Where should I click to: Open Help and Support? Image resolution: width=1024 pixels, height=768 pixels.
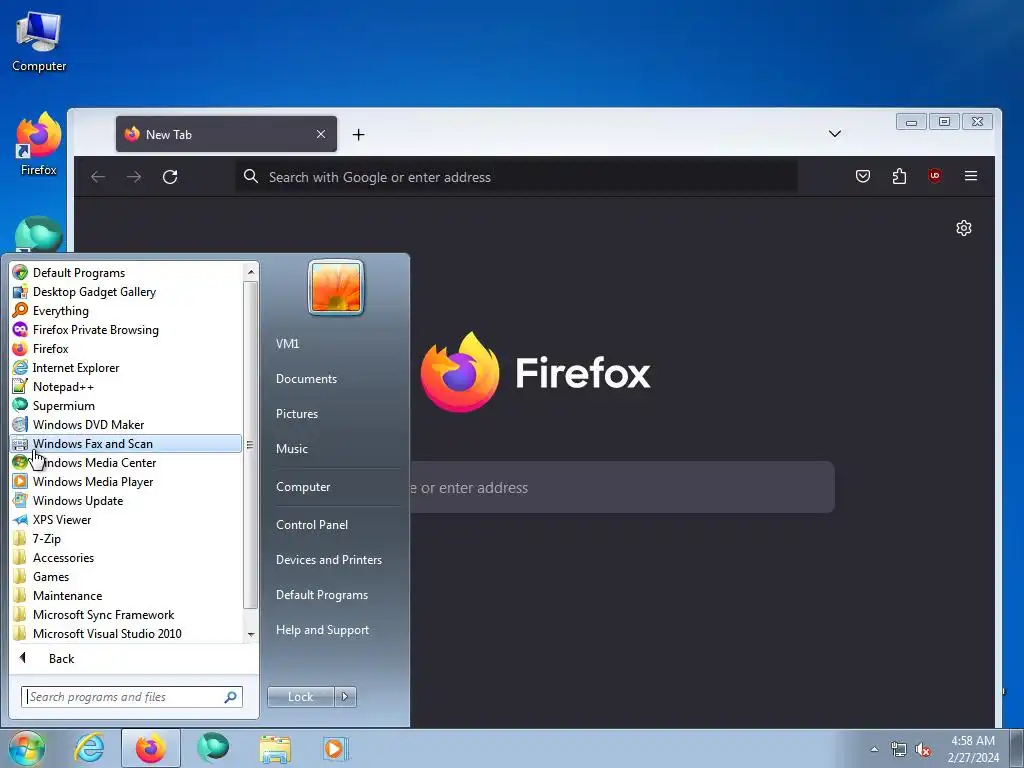(x=322, y=630)
